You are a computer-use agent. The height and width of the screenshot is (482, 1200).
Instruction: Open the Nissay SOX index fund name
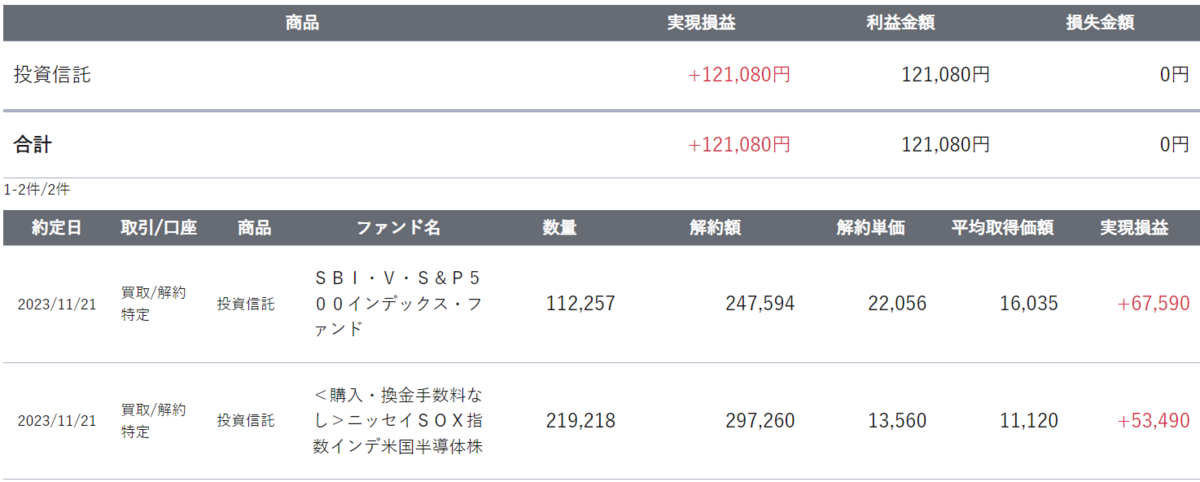point(398,421)
